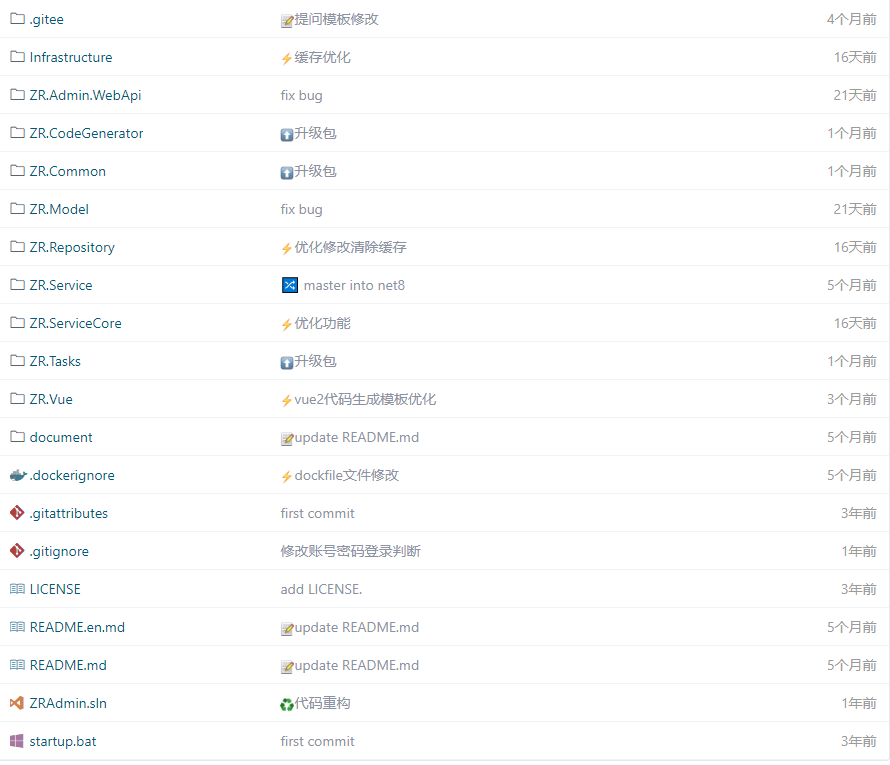
Task: Open the ZR.Vue folder
Action: 51,400
